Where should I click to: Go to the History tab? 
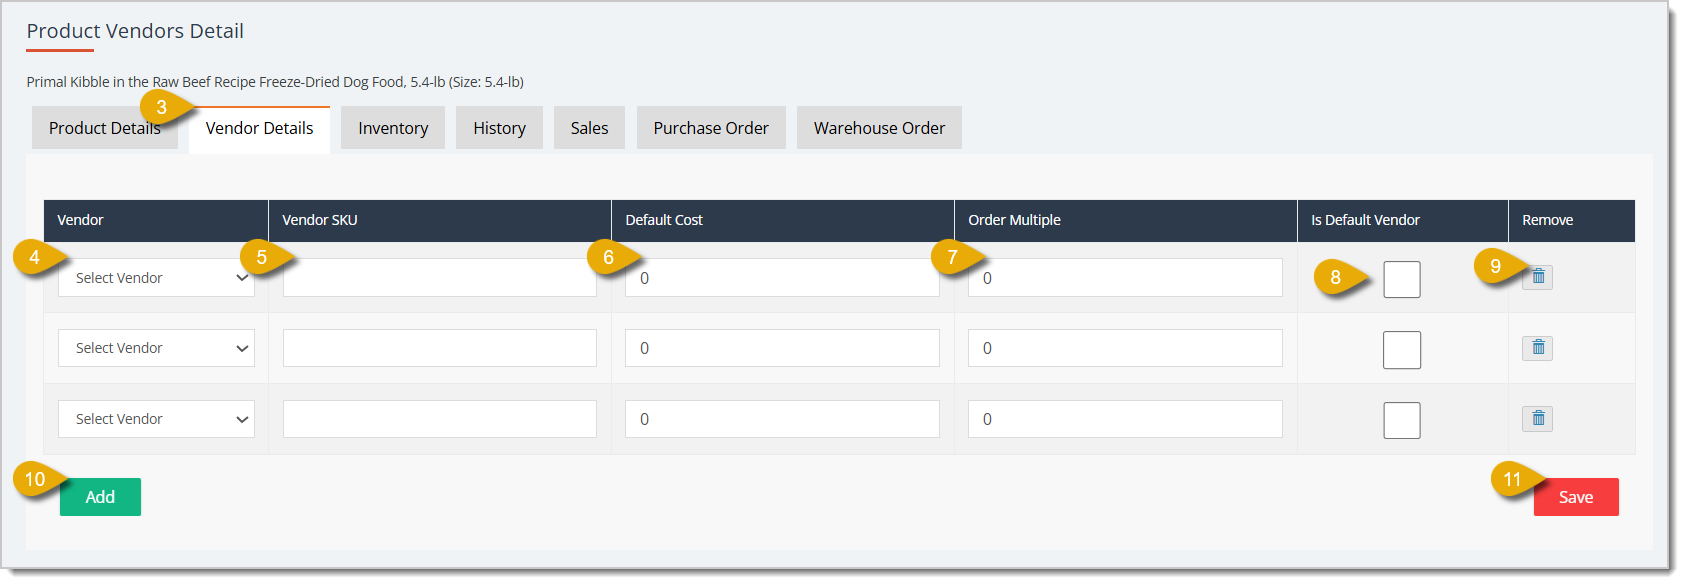[x=499, y=128]
